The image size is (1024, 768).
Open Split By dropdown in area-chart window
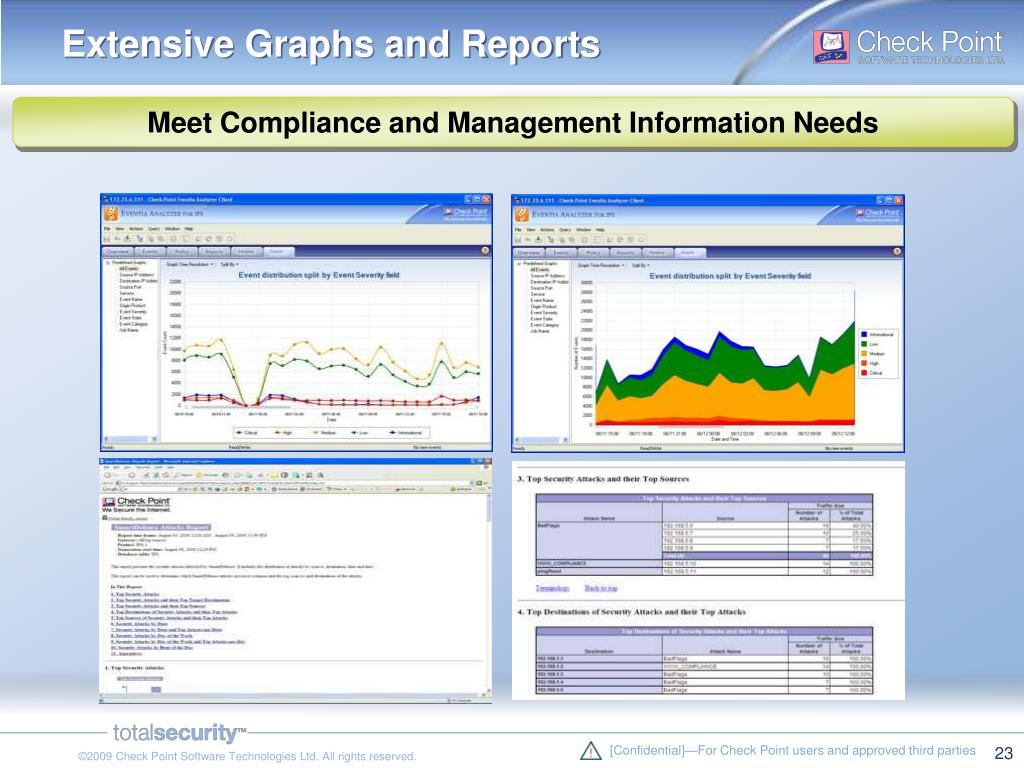[641, 265]
